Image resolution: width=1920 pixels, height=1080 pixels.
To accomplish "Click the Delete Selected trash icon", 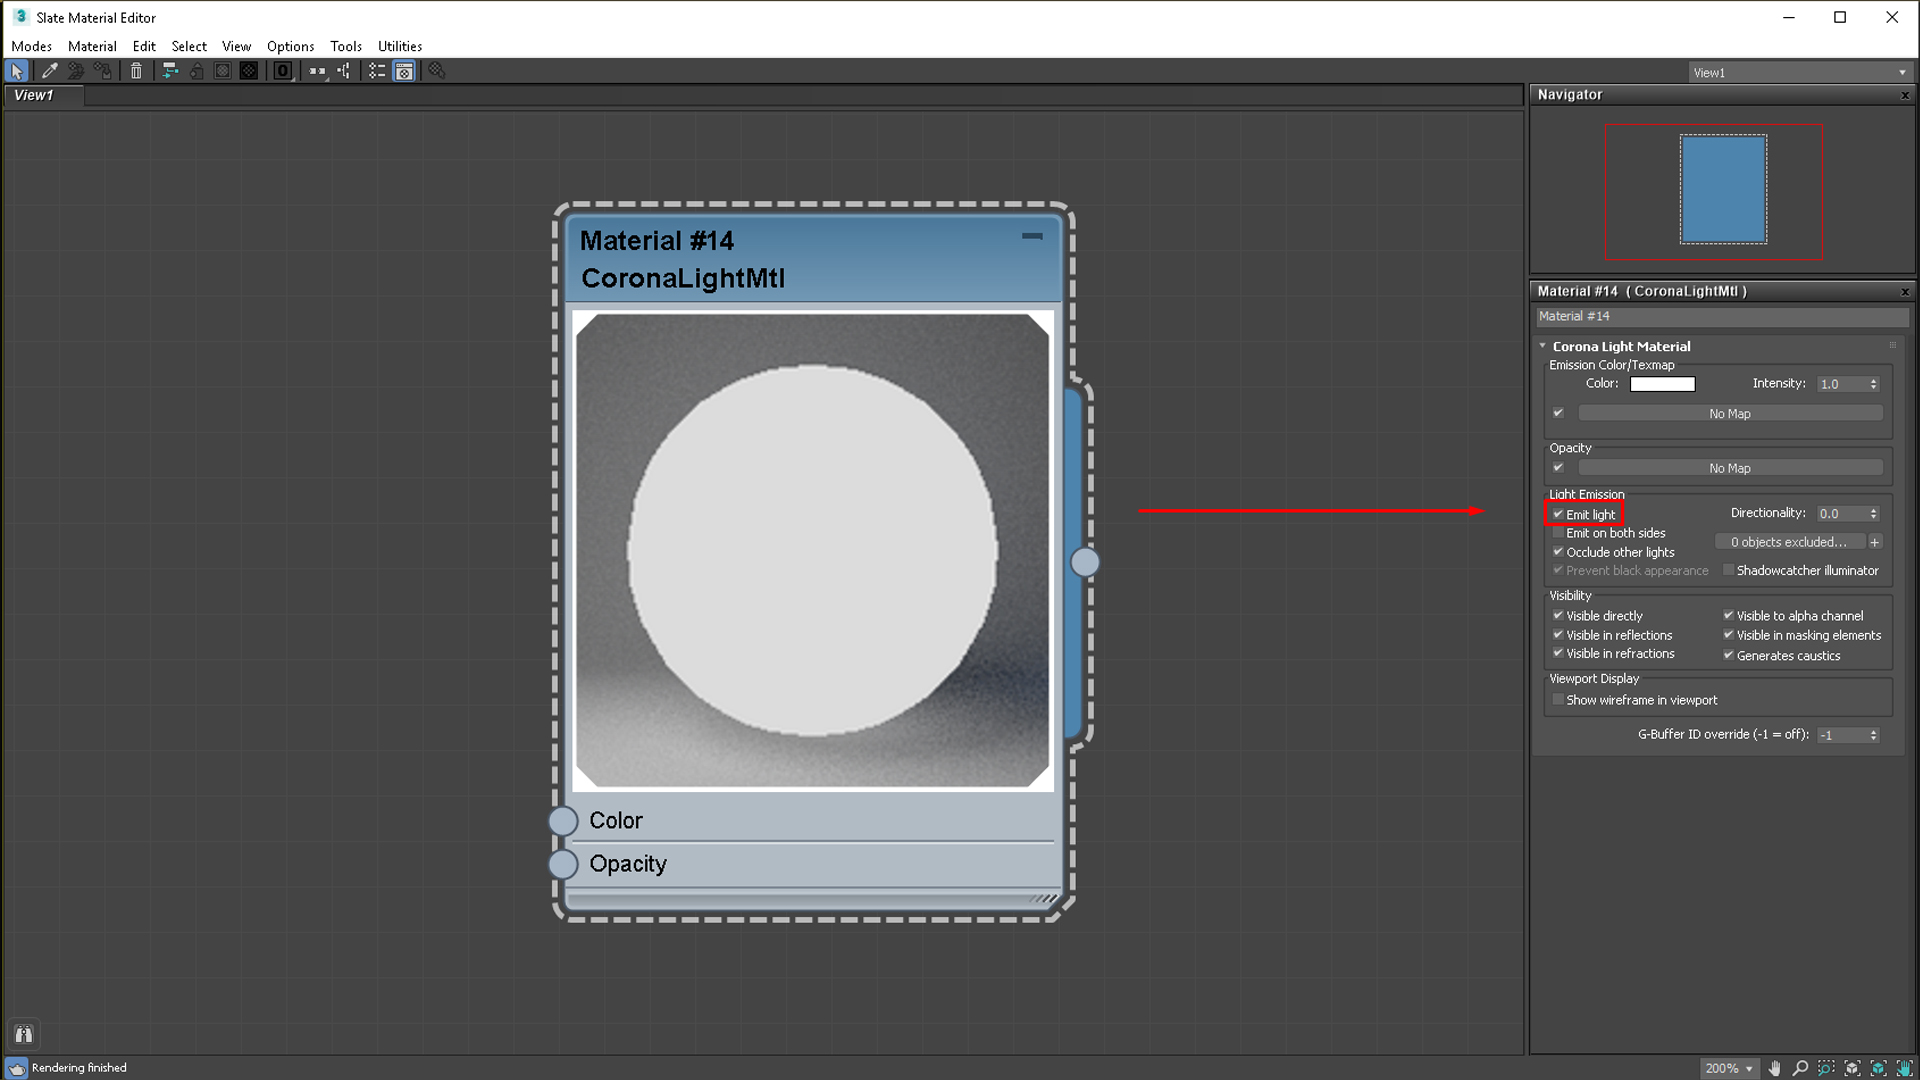I will pyautogui.click(x=136, y=71).
